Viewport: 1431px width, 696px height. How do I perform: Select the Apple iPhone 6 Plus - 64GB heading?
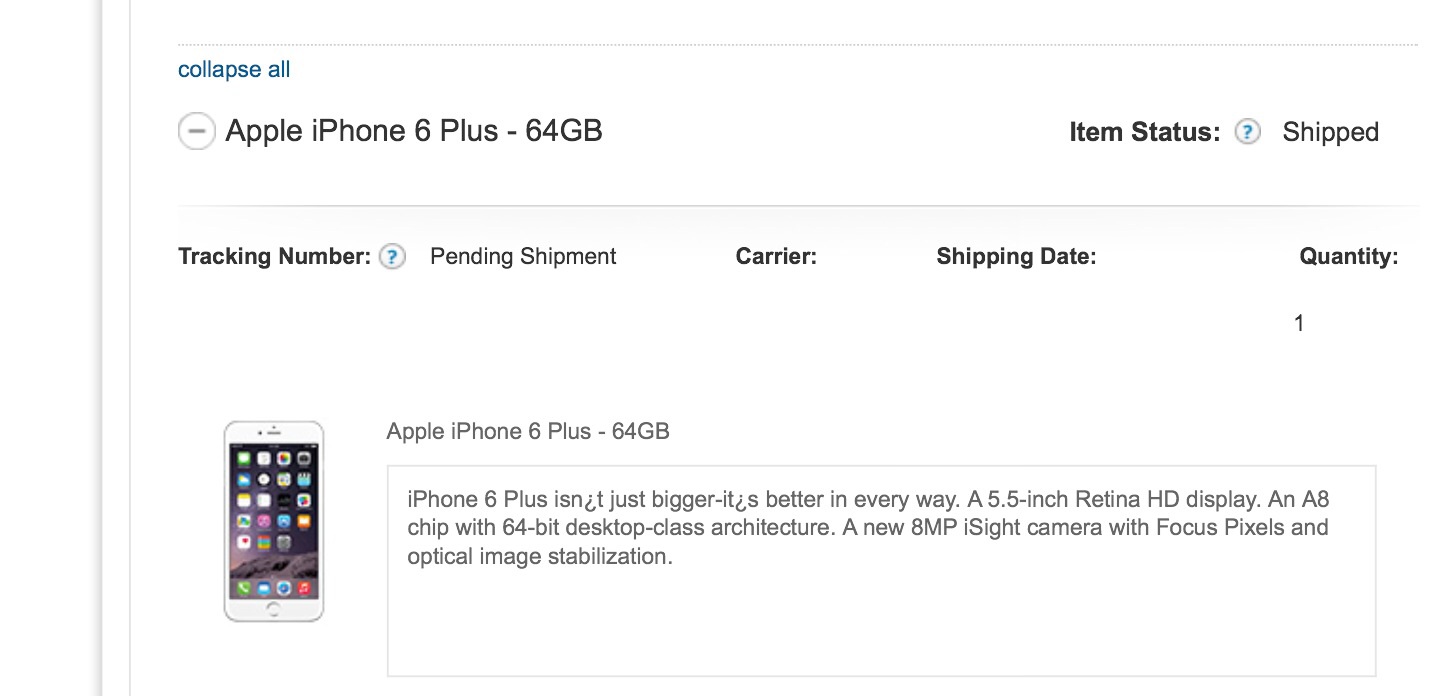coord(414,131)
